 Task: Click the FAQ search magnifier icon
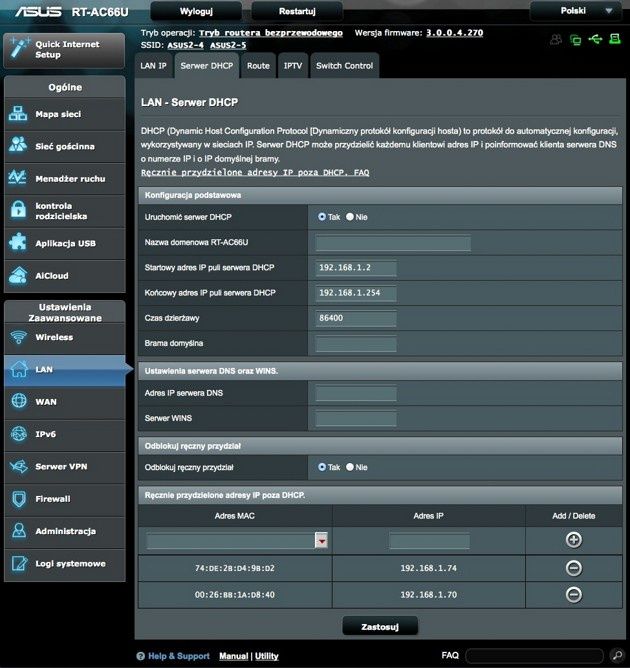[x=616, y=655]
